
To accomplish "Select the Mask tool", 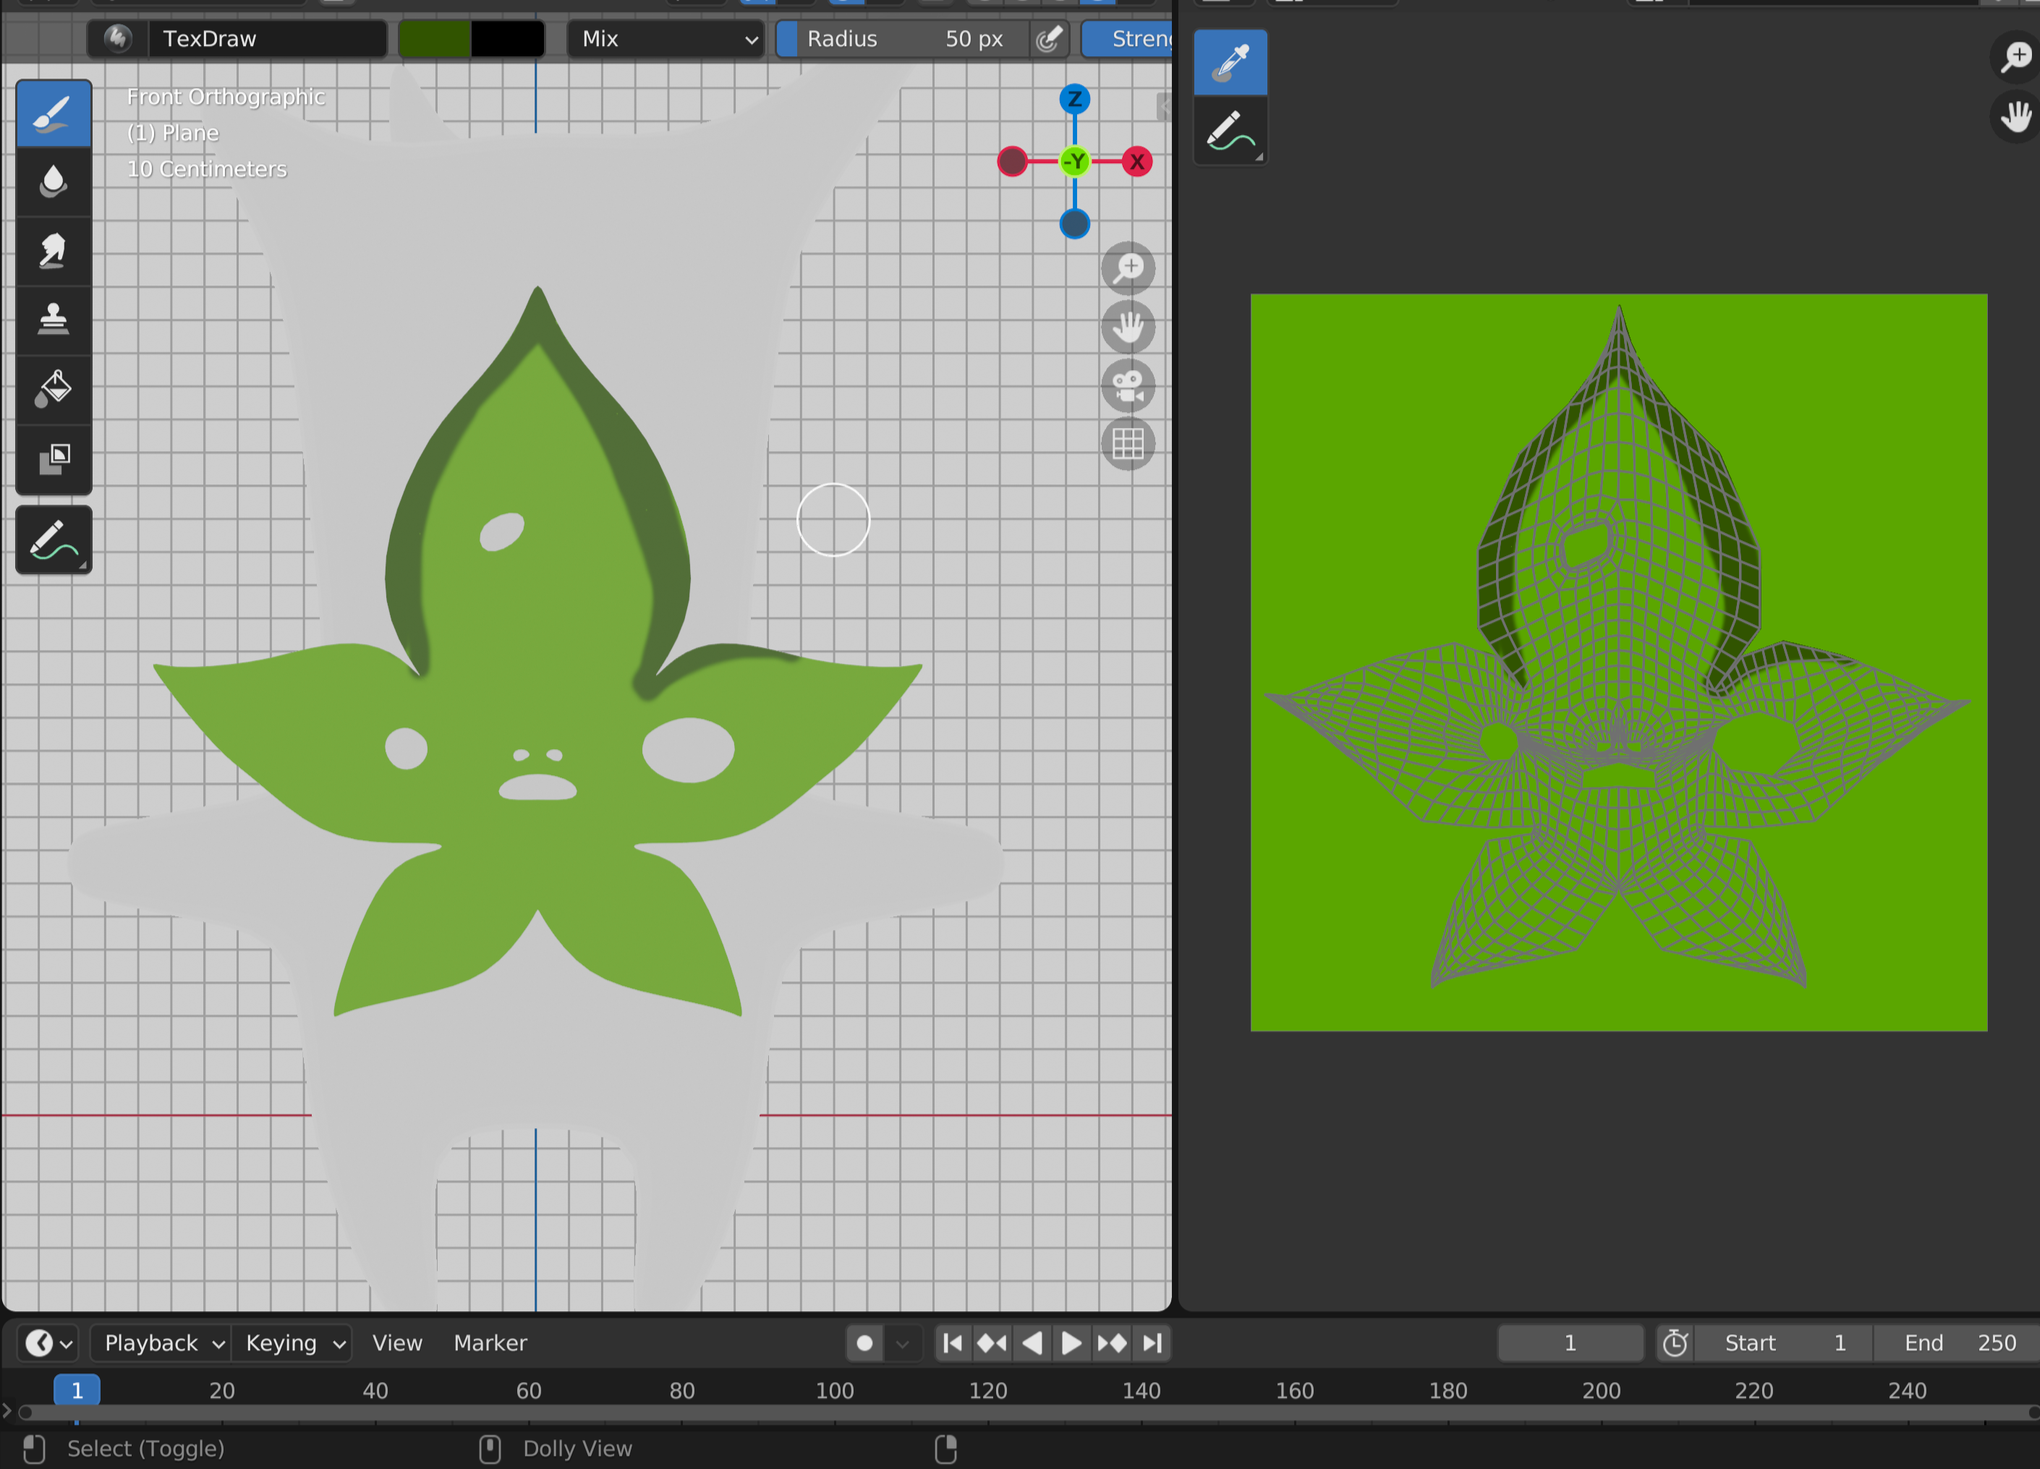I will click(54, 458).
